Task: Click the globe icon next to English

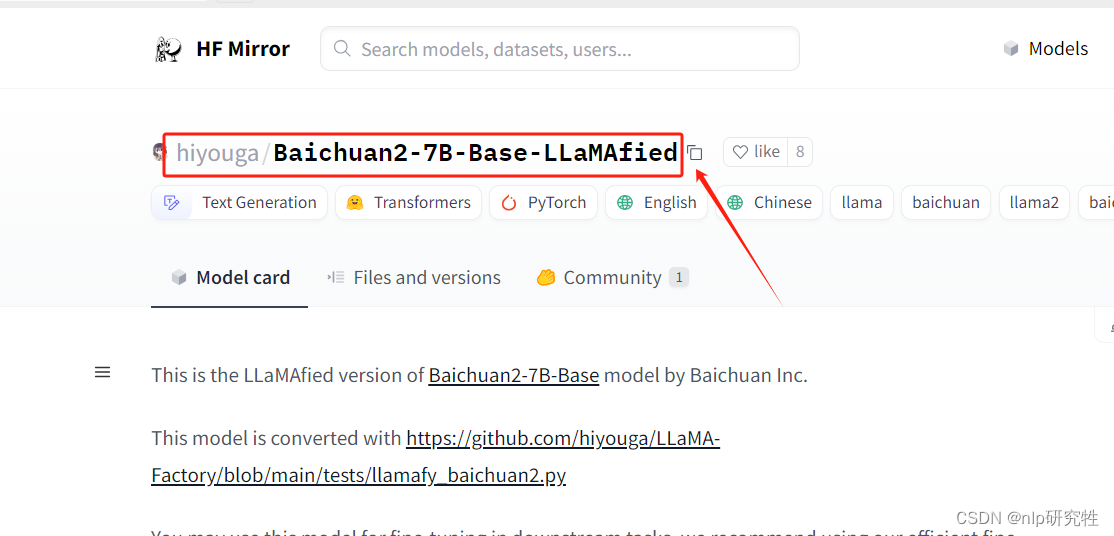Action: (625, 203)
